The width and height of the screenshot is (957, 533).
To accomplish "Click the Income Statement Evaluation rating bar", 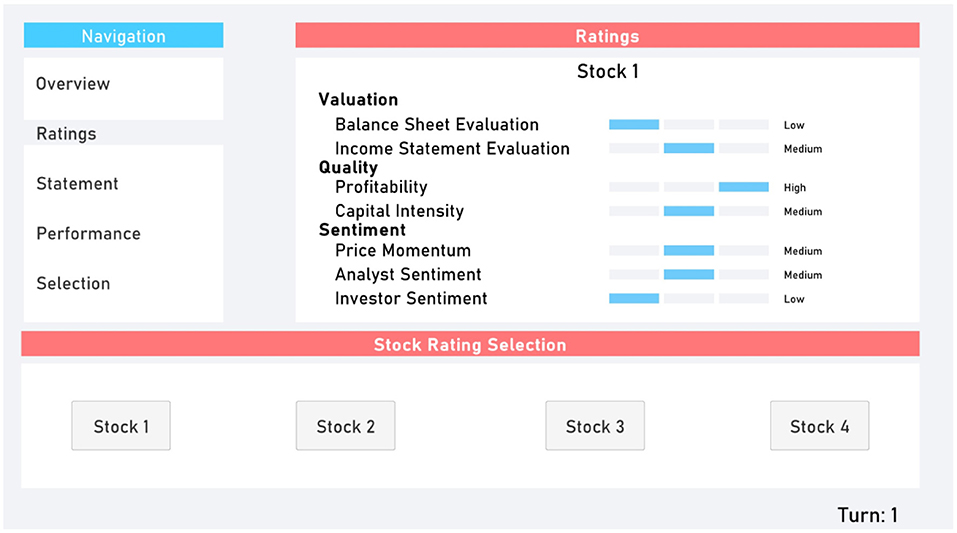I will [688, 148].
